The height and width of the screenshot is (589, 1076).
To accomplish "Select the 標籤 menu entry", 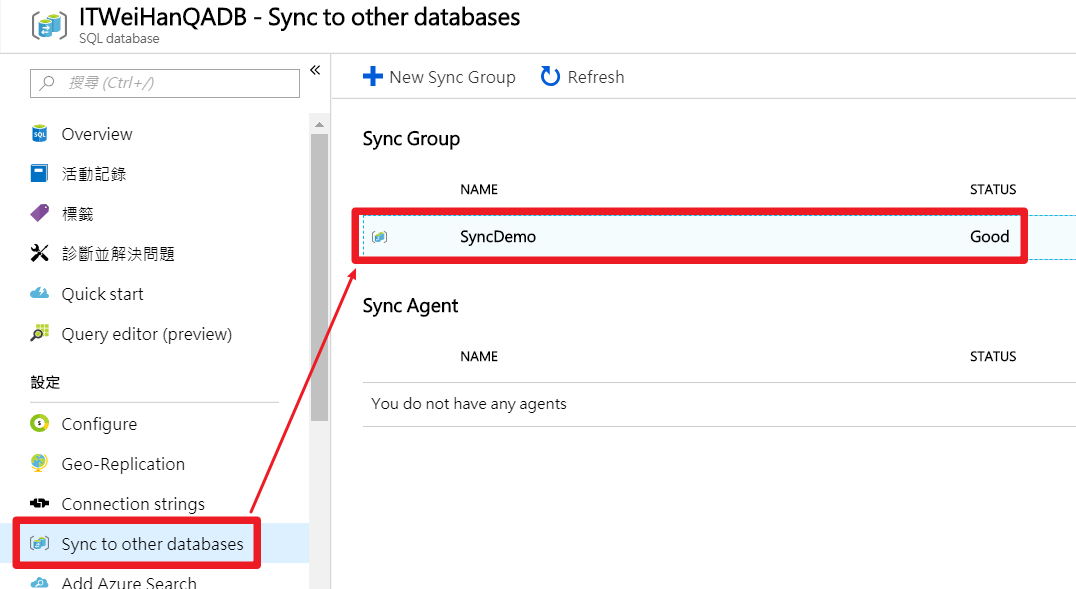I will 78,213.
